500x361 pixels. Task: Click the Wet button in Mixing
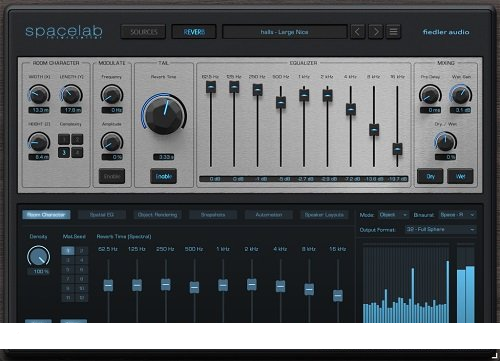tap(460, 176)
